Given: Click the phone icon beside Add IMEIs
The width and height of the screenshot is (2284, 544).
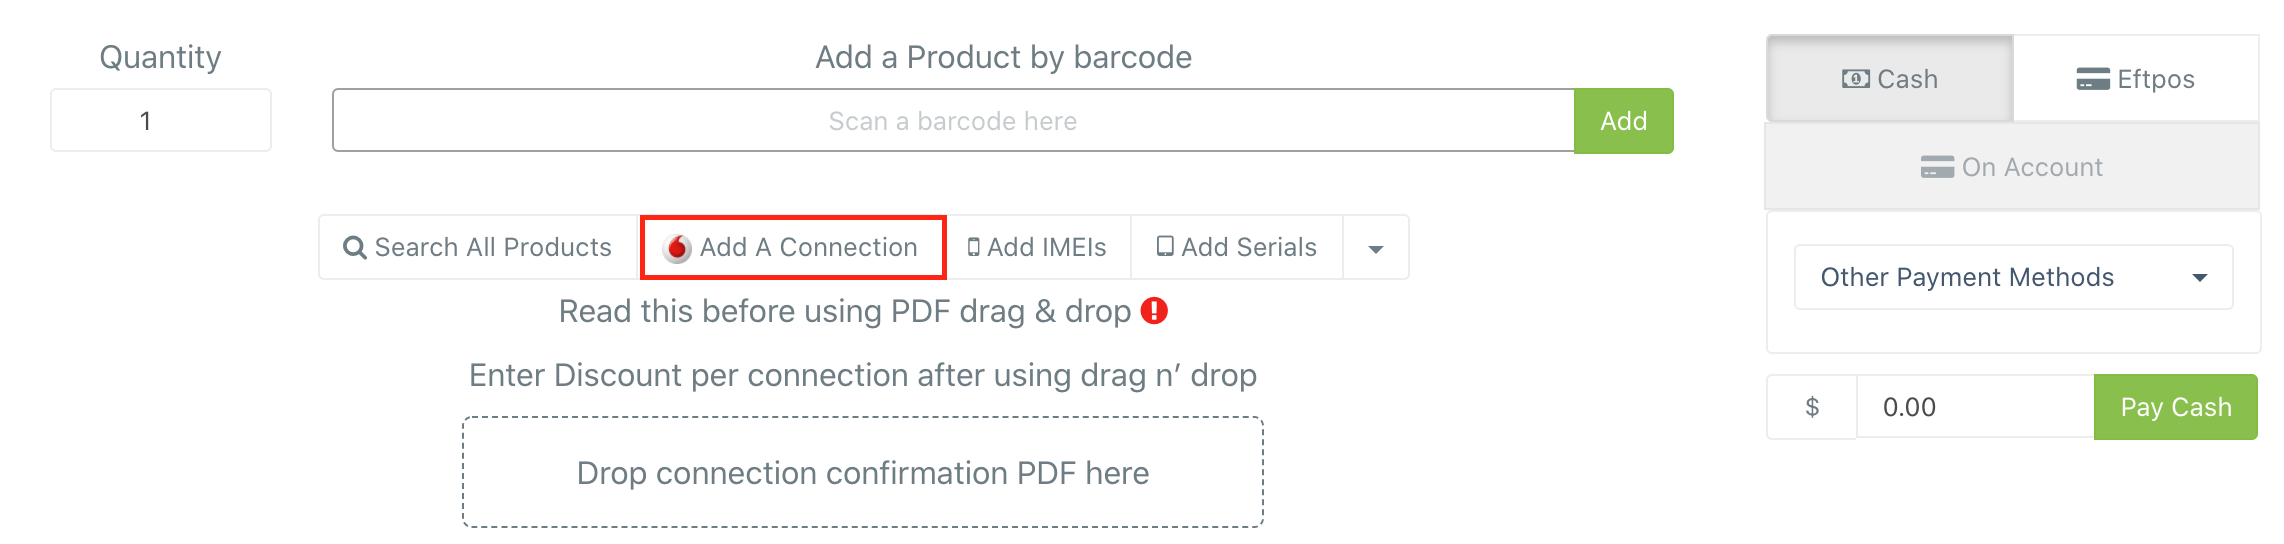Looking at the screenshot, I should click(973, 247).
